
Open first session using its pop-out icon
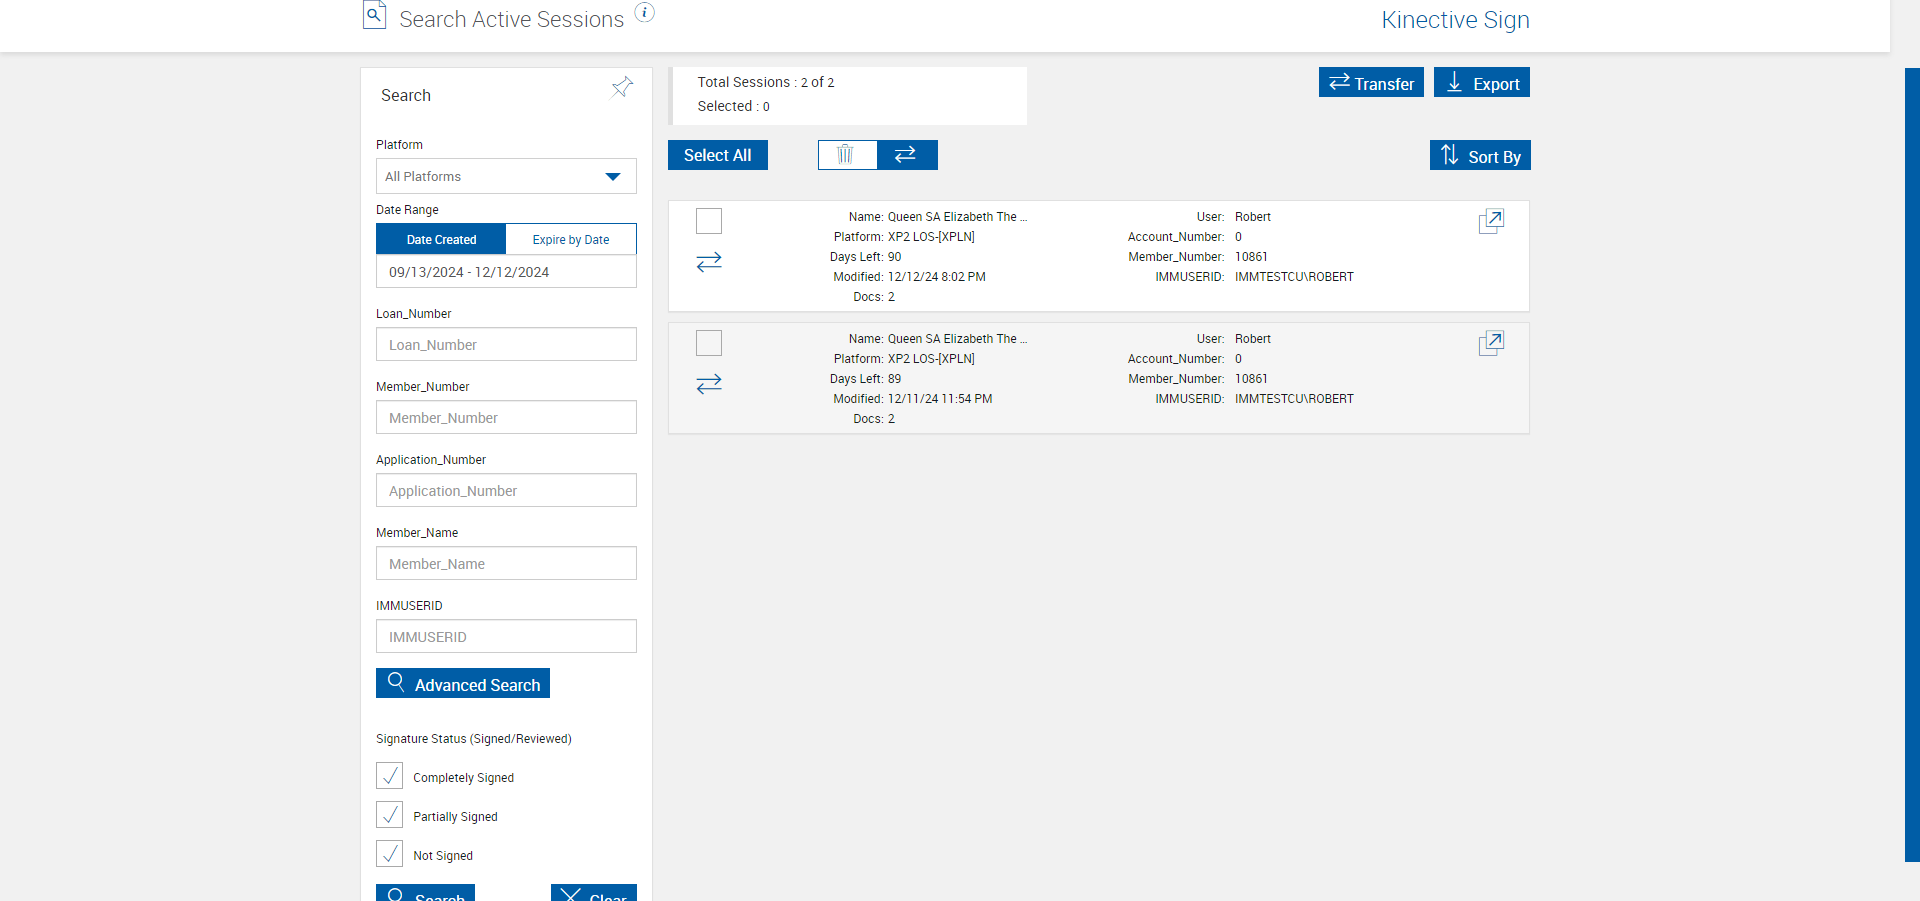tap(1491, 221)
